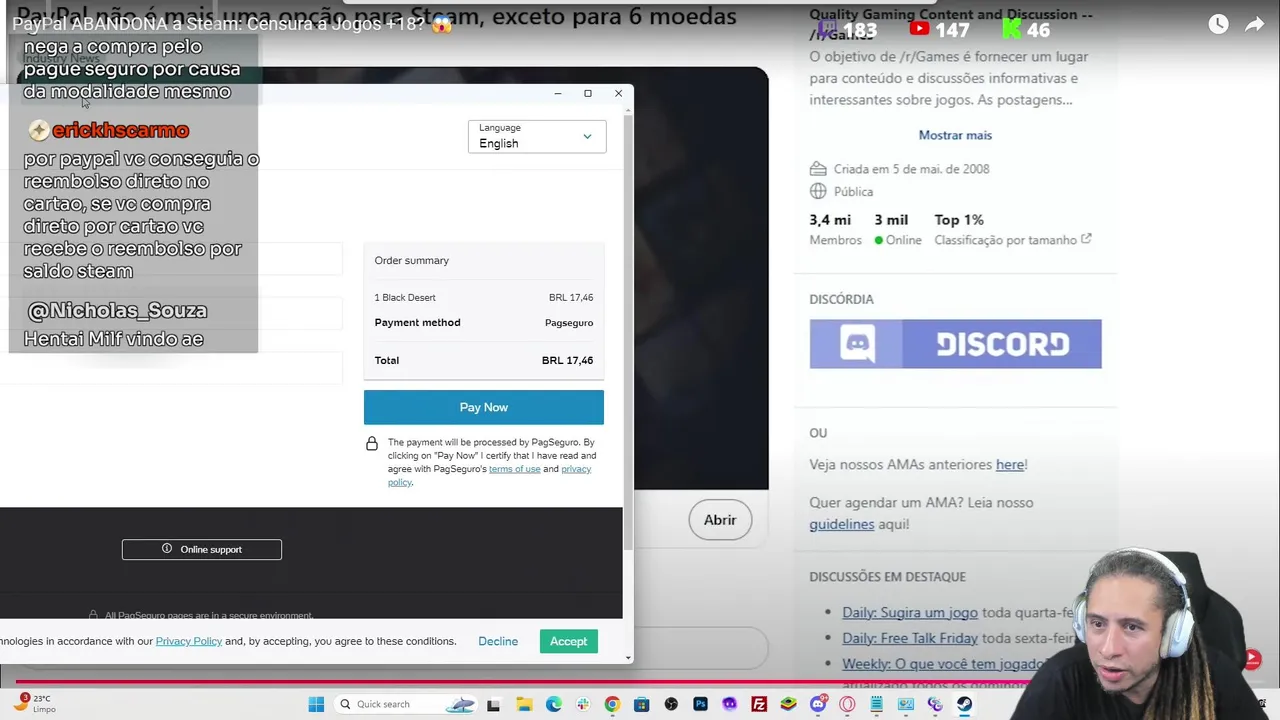Open FileZilla from the taskbar
This screenshot has height=720, width=1280.
coord(759,704)
